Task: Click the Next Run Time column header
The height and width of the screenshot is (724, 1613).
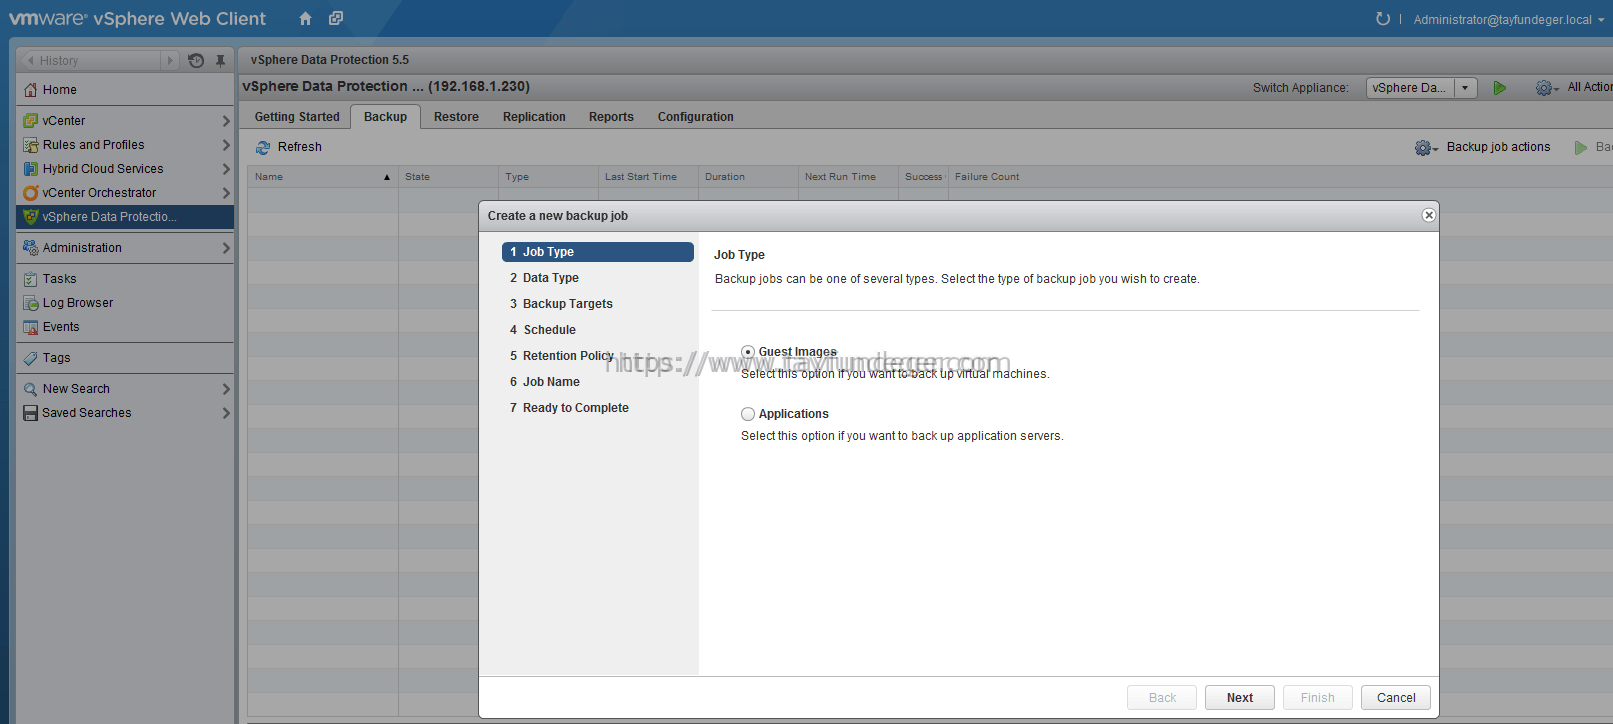Action: pos(848,177)
